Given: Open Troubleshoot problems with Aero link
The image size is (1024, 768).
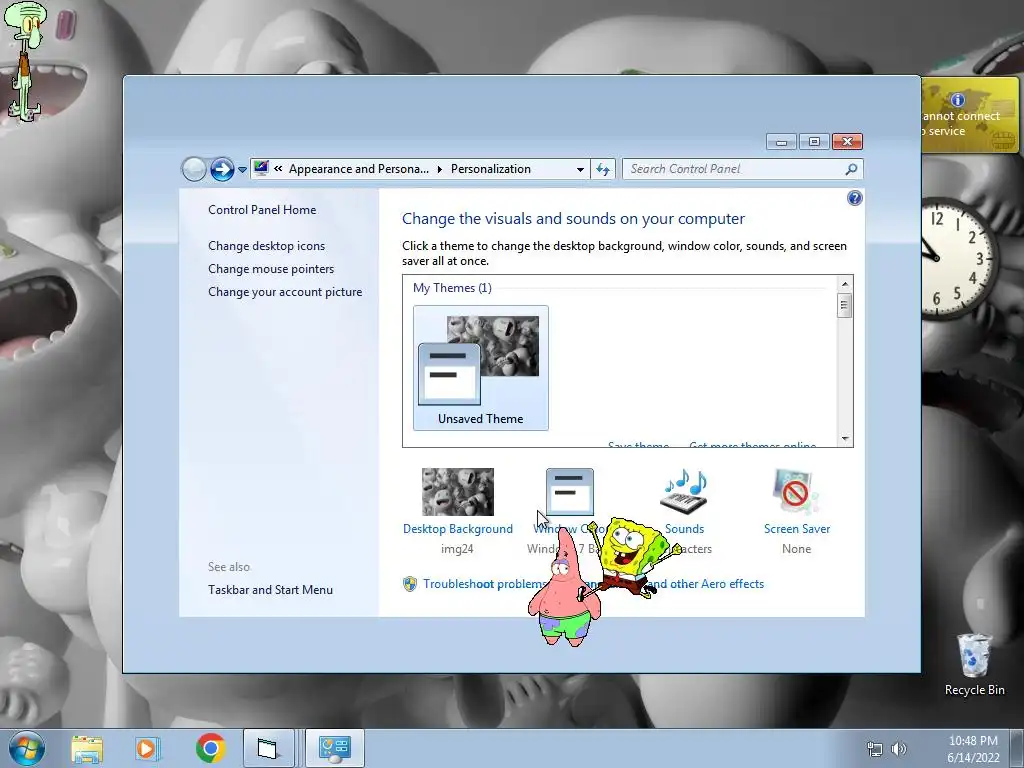Looking at the screenshot, I should (x=594, y=584).
